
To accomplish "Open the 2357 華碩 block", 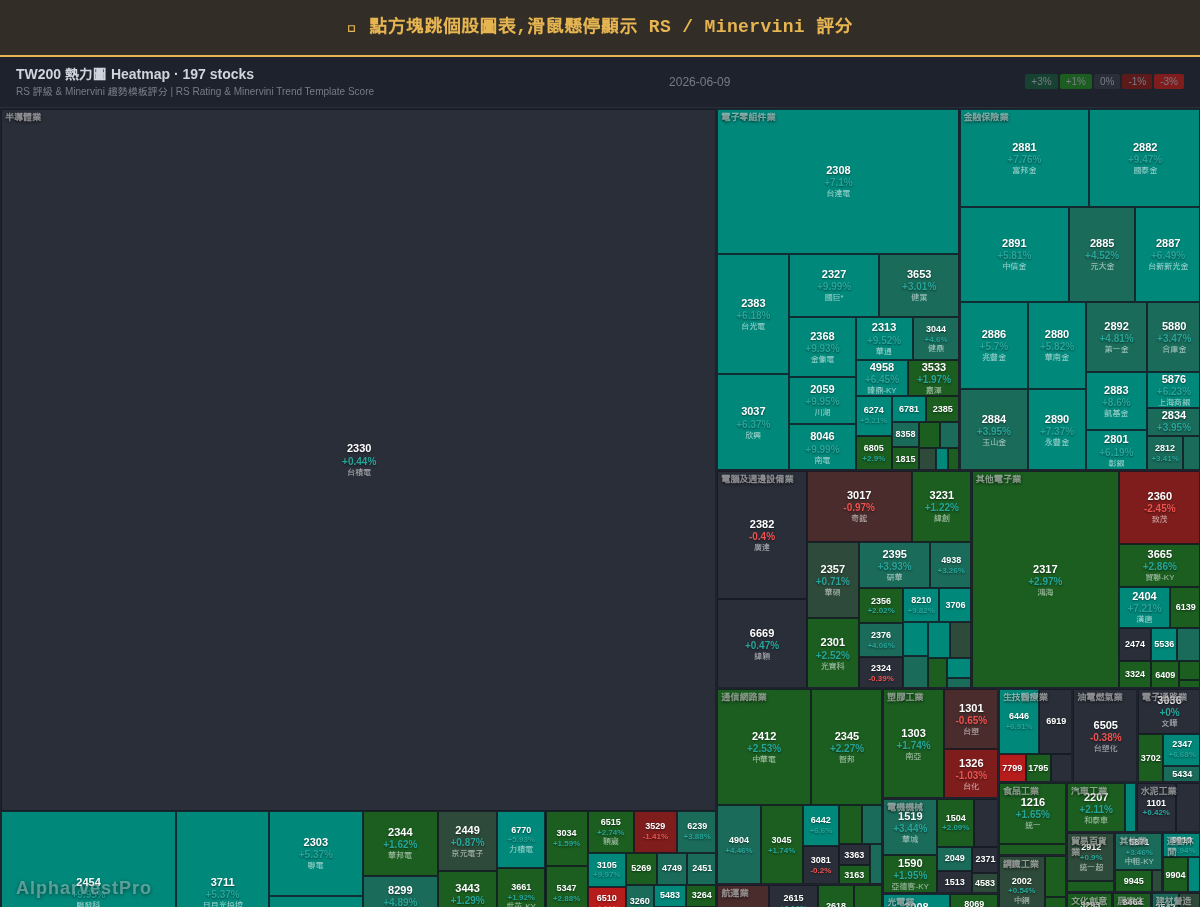I will [x=833, y=580].
